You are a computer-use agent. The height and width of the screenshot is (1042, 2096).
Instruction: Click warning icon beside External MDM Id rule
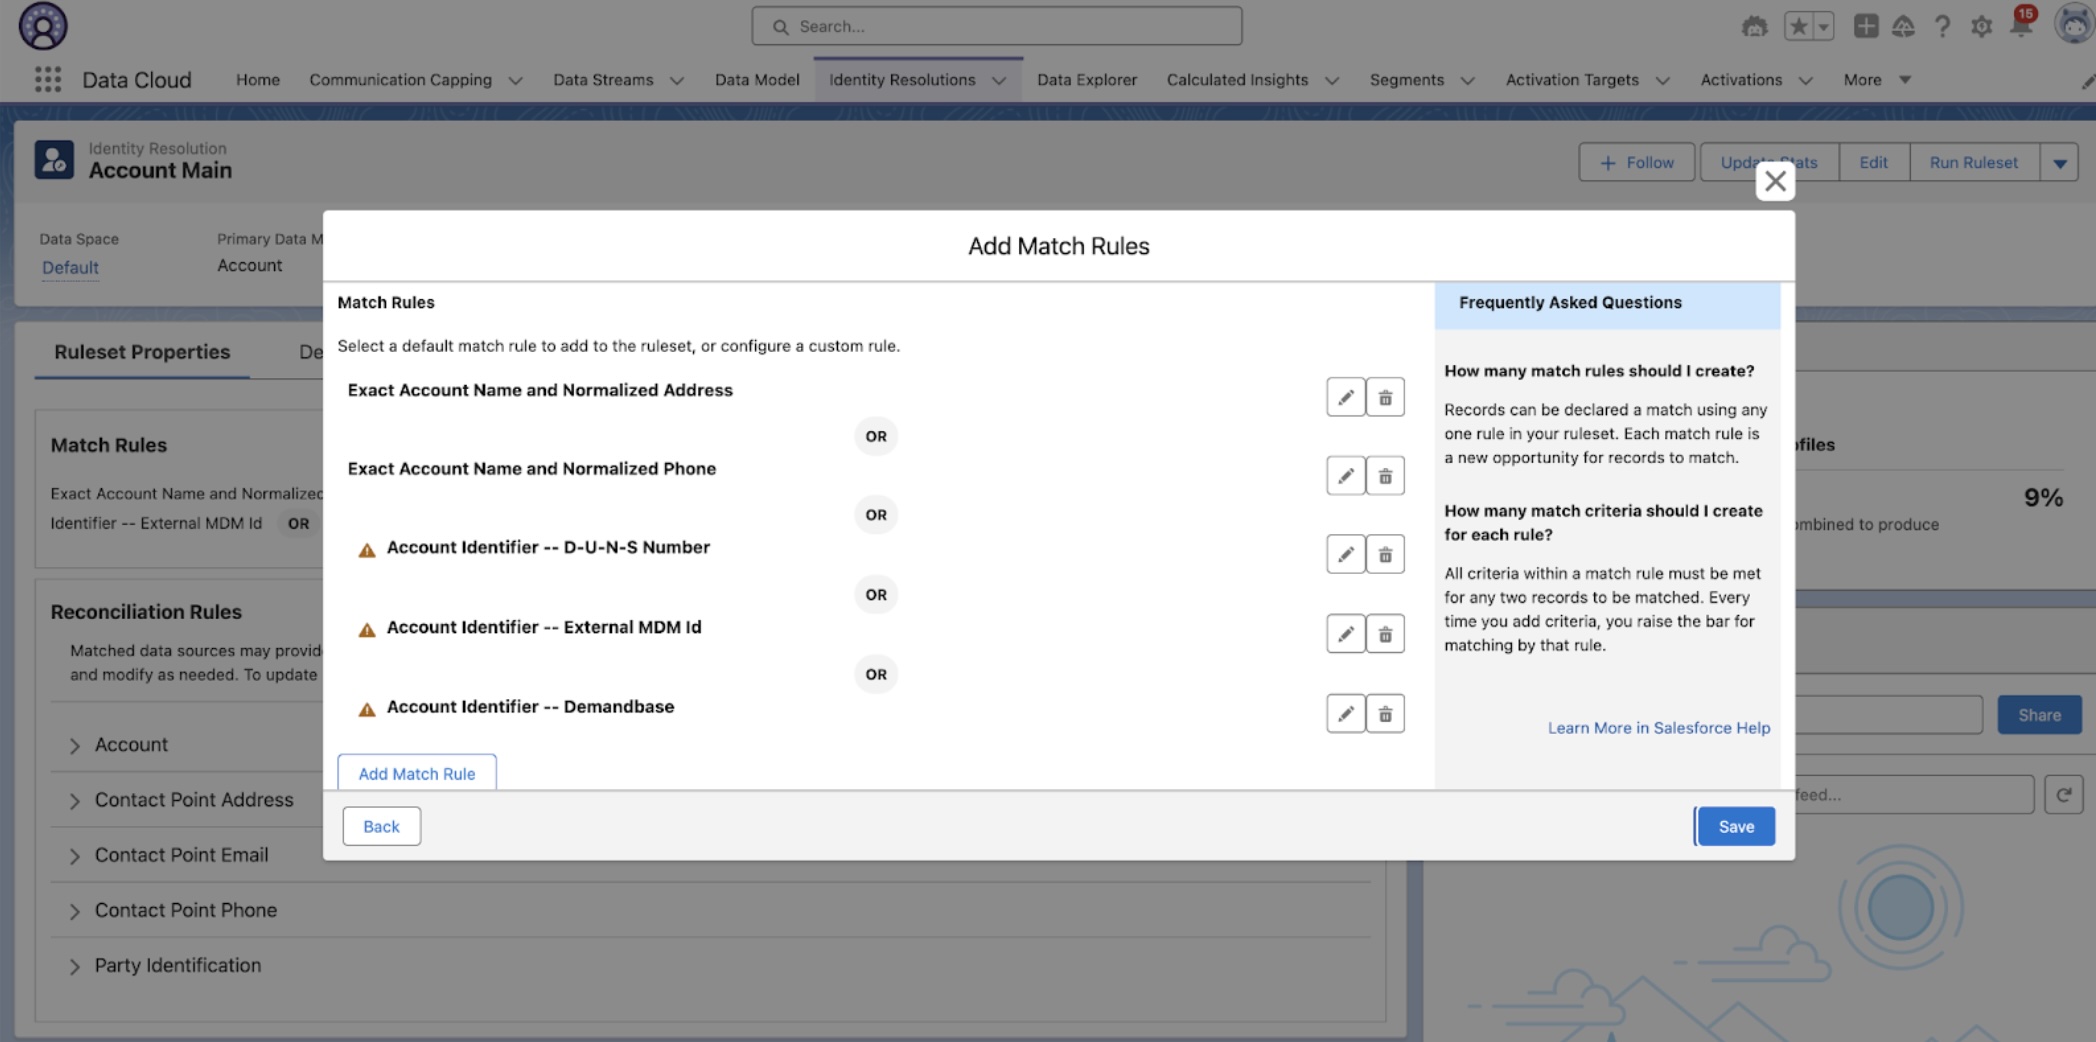[x=367, y=630]
